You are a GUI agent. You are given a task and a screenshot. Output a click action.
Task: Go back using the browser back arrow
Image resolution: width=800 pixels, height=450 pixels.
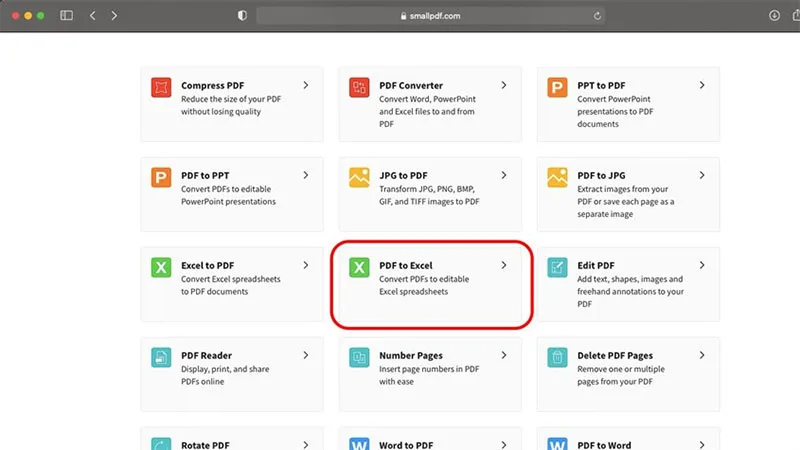tap(92, 16)
